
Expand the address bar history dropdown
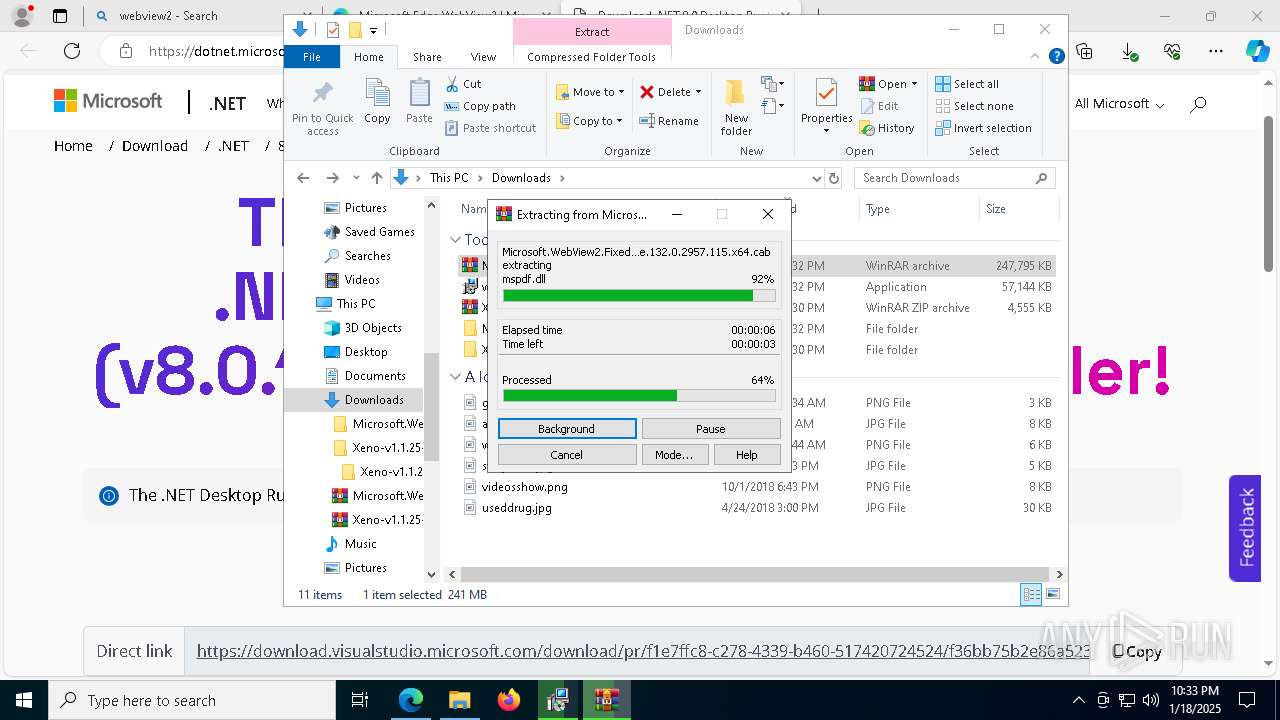(817, 178)
